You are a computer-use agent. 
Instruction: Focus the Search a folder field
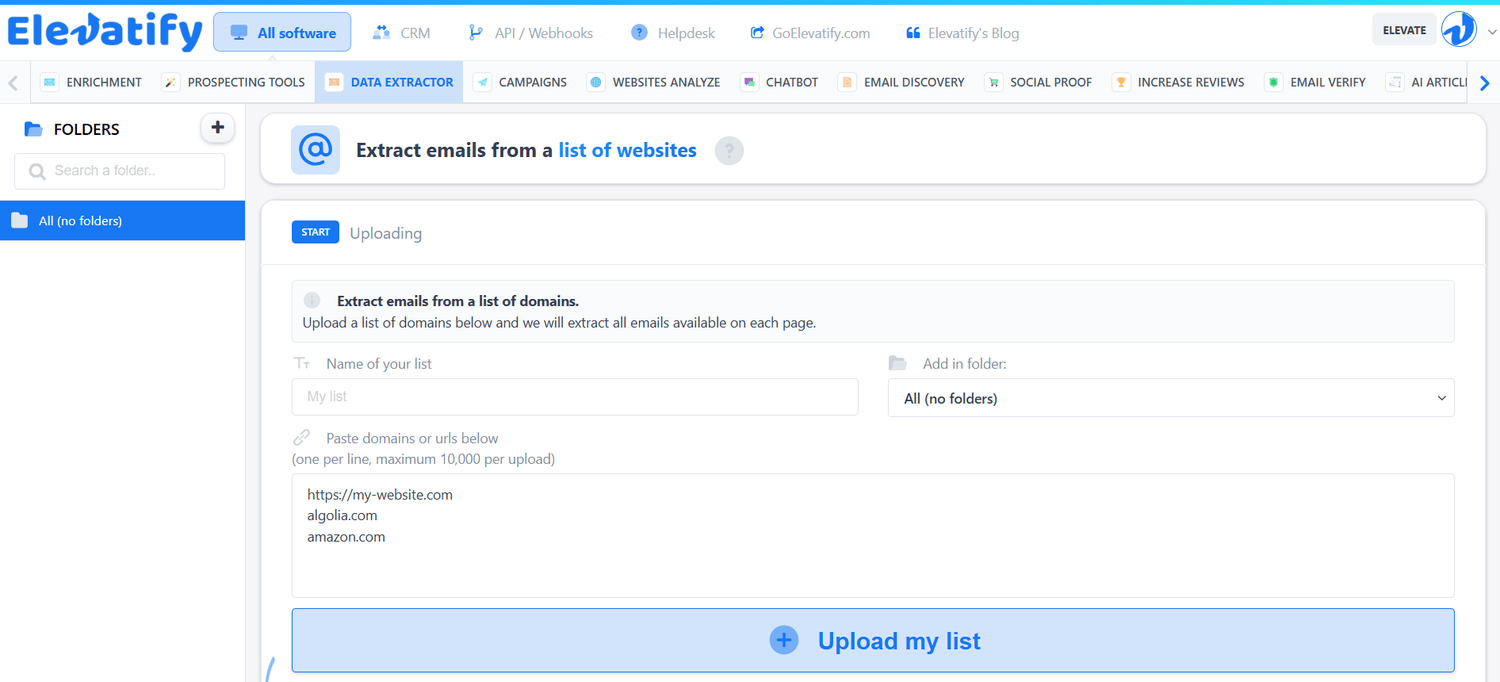(x=120, y=171)
